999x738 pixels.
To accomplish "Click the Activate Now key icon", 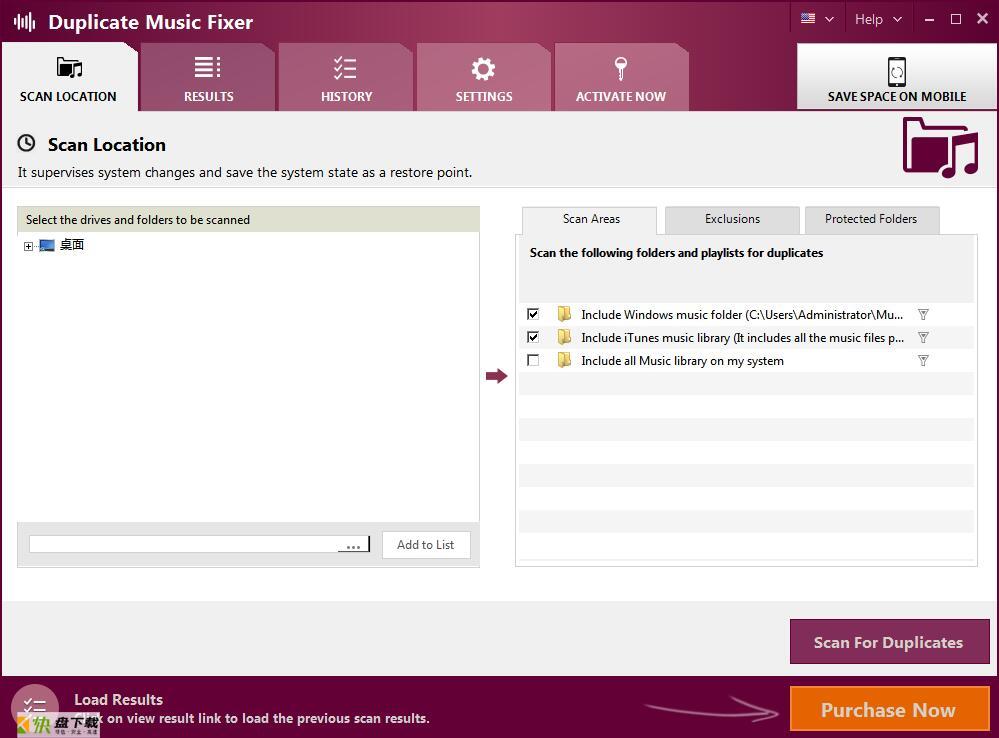I will [x=621, y=69].
